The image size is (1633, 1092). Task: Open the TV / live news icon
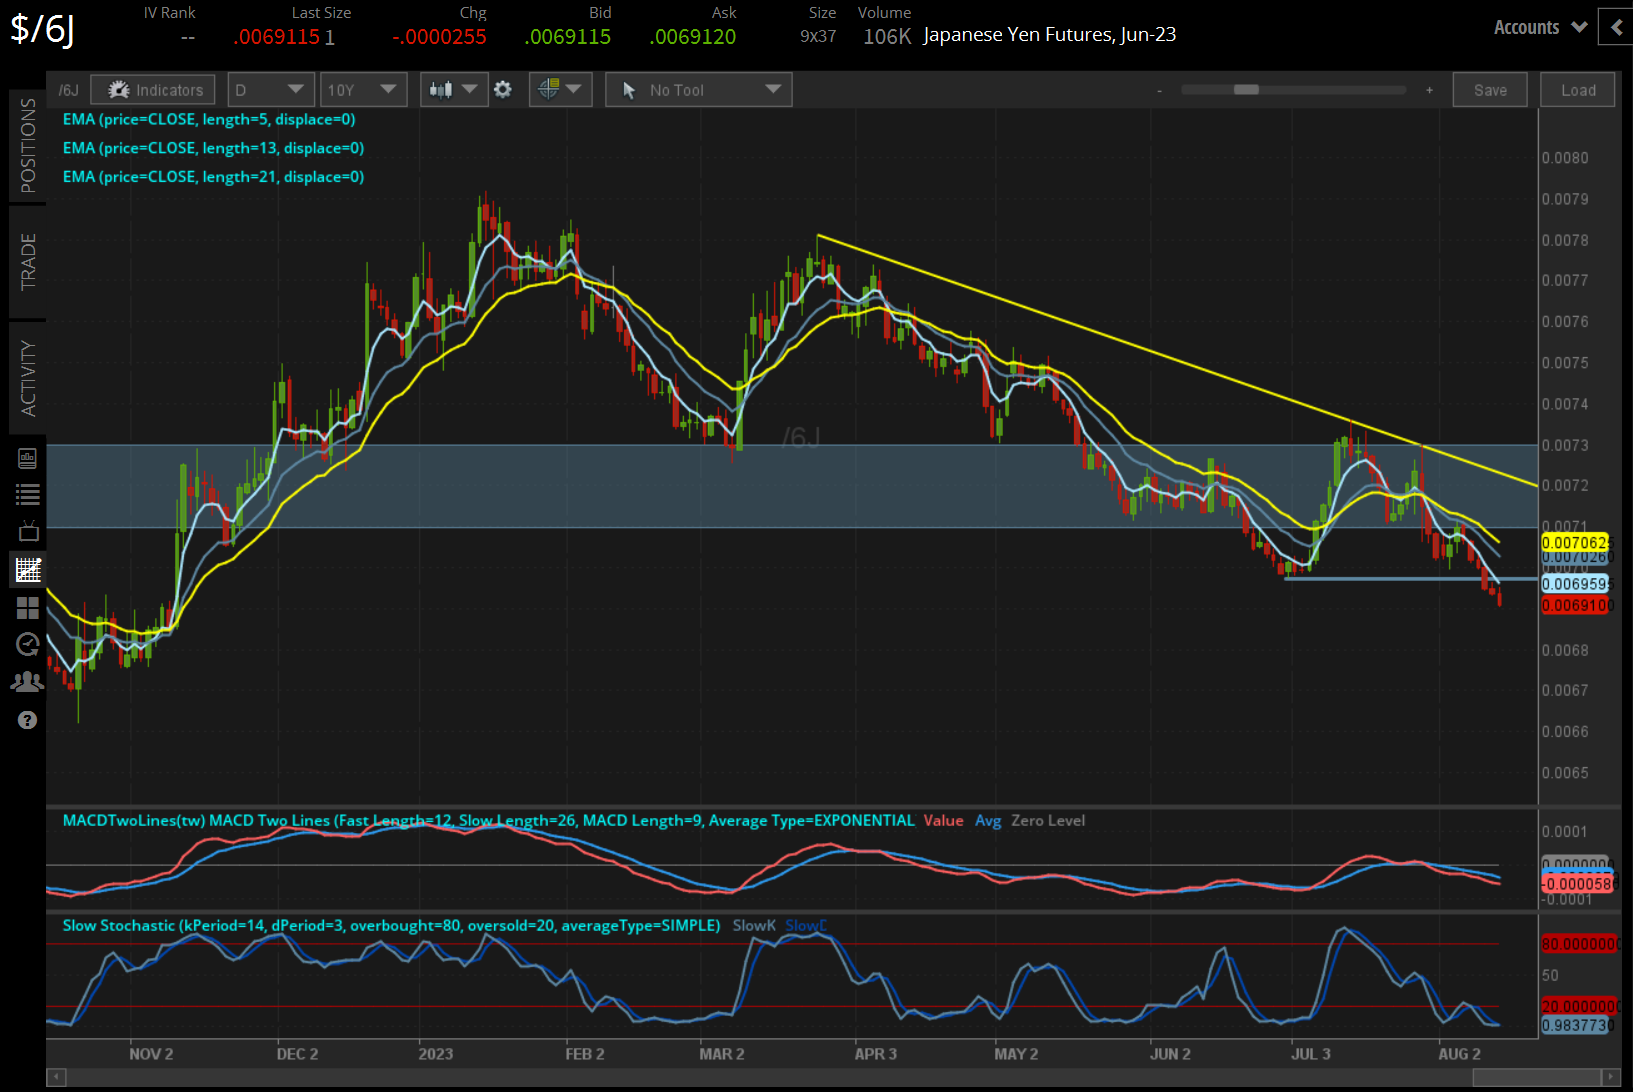(27, 531)
